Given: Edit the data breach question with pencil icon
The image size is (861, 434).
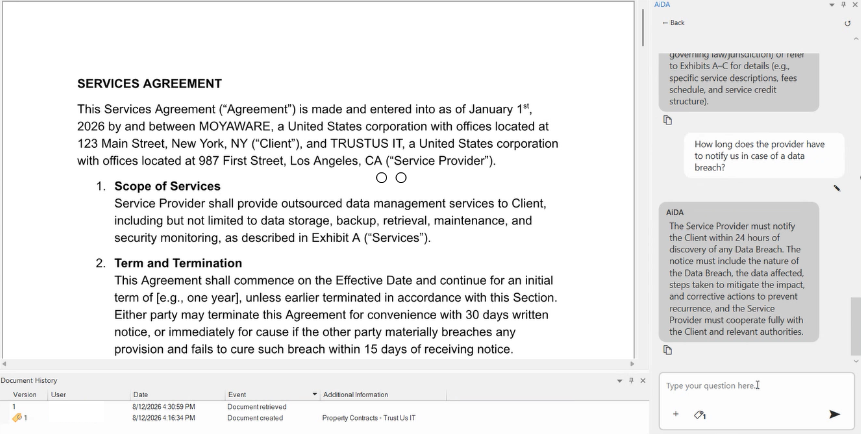Looking at the screenshot, I should 836,188.
